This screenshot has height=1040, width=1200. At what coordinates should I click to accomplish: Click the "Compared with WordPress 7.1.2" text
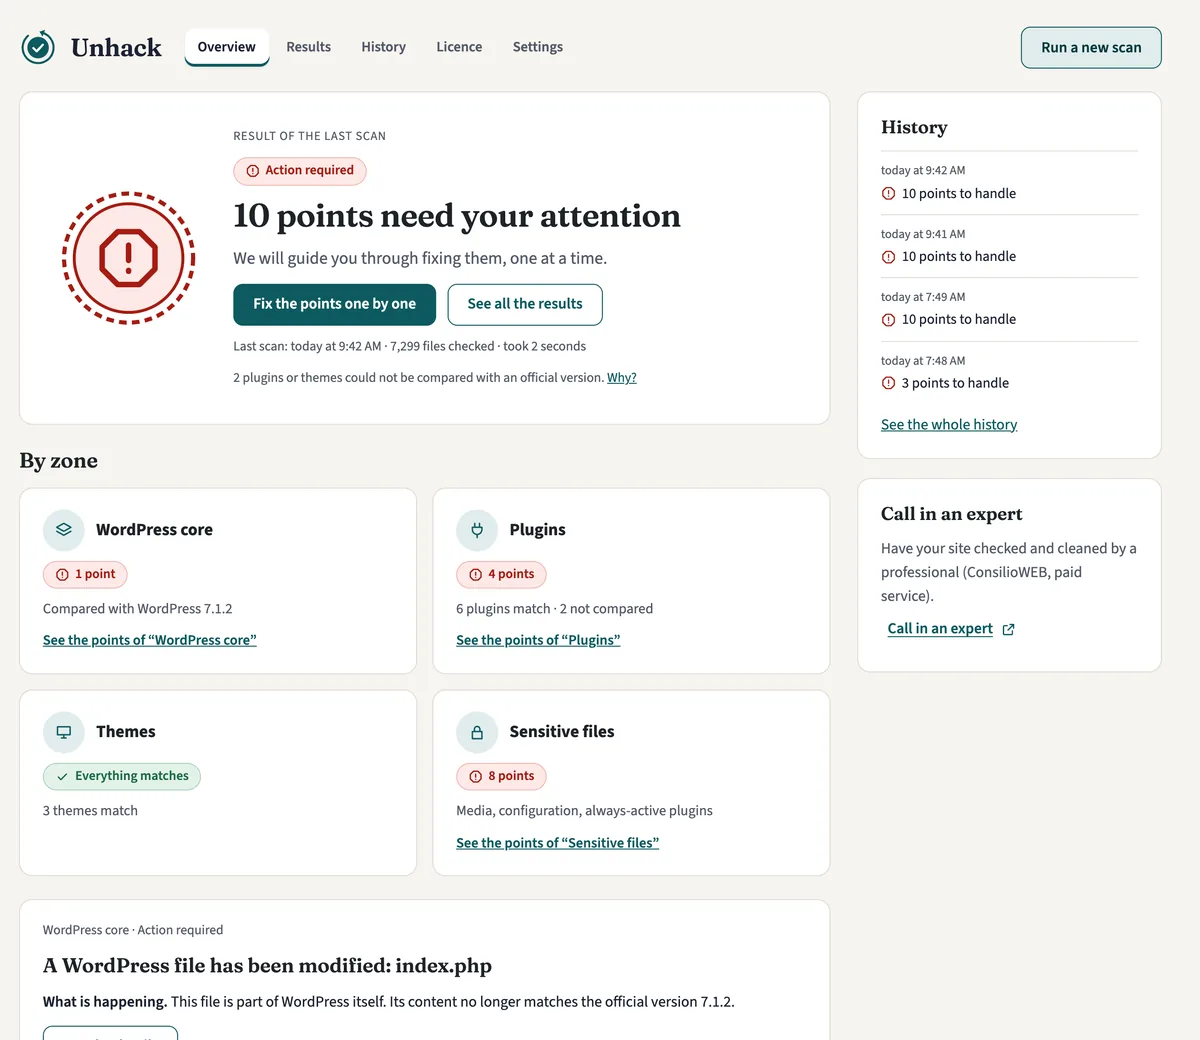click(x=138, y=609)
